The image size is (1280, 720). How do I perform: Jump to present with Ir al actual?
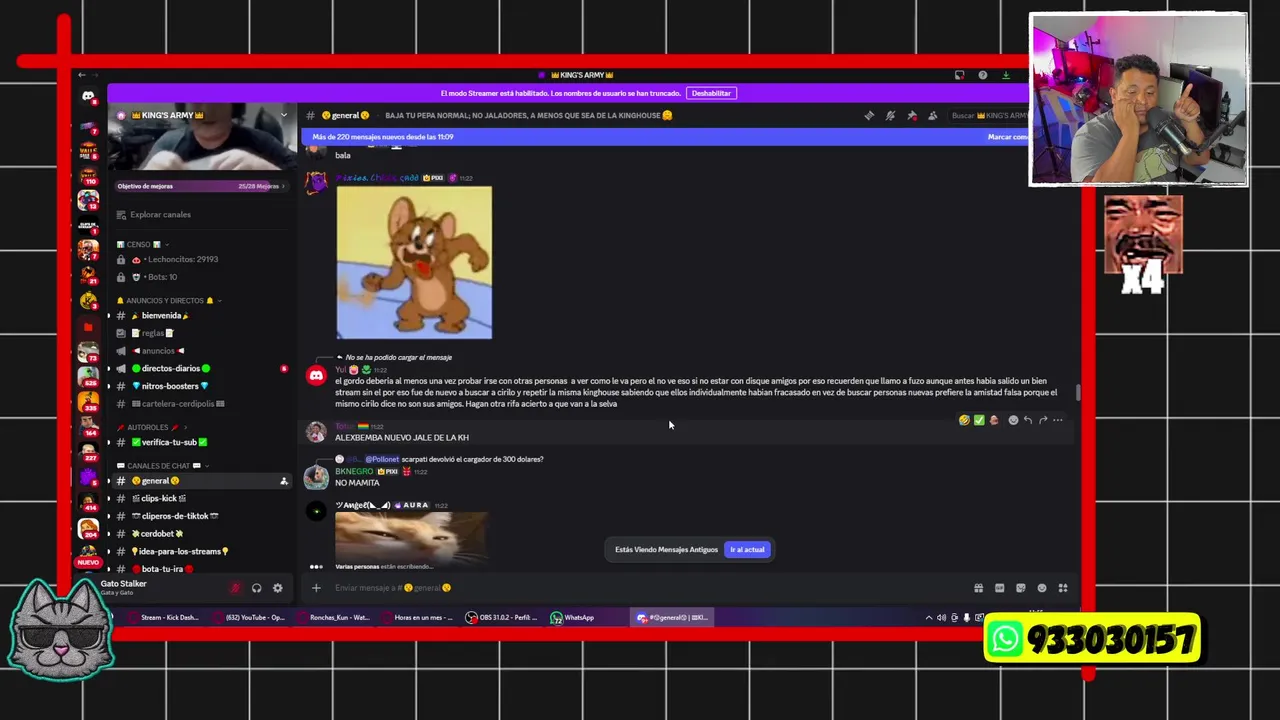coord(747,549)
